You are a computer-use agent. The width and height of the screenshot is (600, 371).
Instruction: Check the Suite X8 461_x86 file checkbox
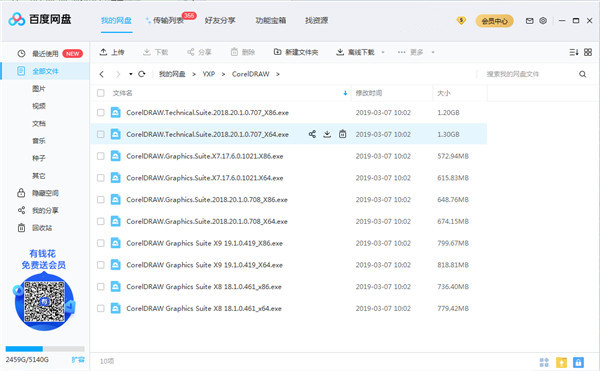(x=101, y=287)
